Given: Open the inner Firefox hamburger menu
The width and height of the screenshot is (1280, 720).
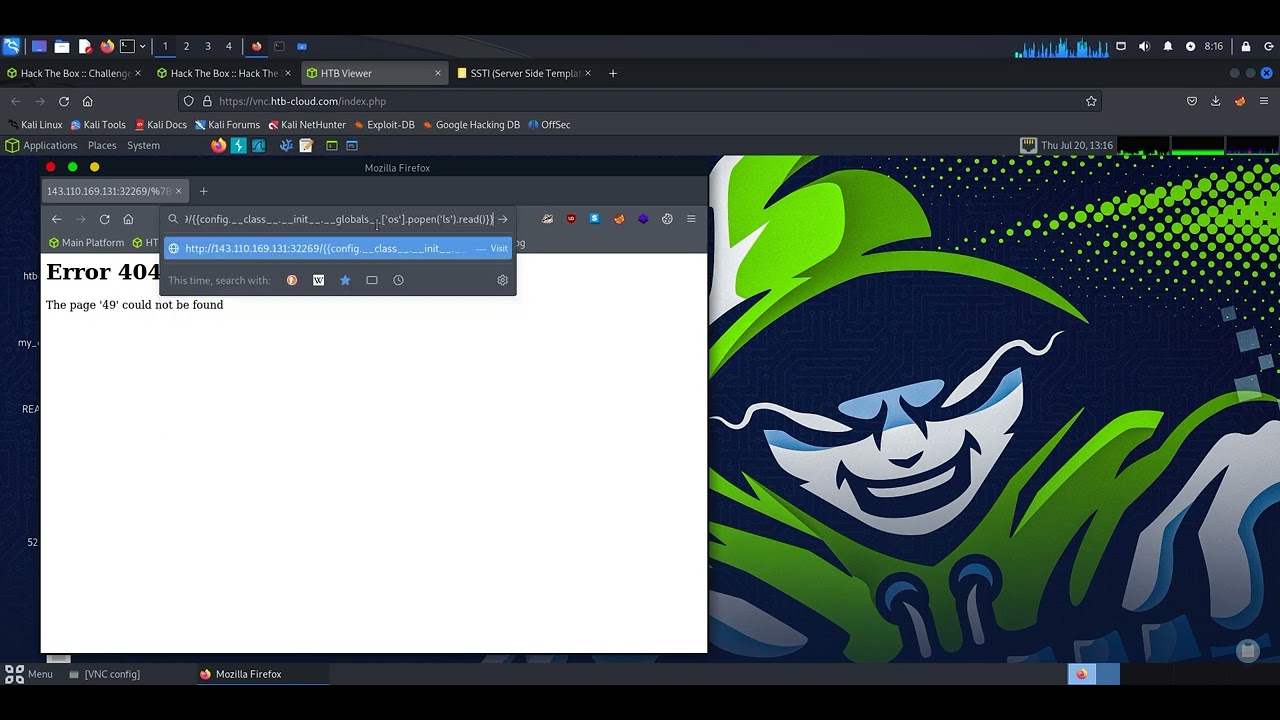Looking at the screenshot, I should [x=691, y=219].
